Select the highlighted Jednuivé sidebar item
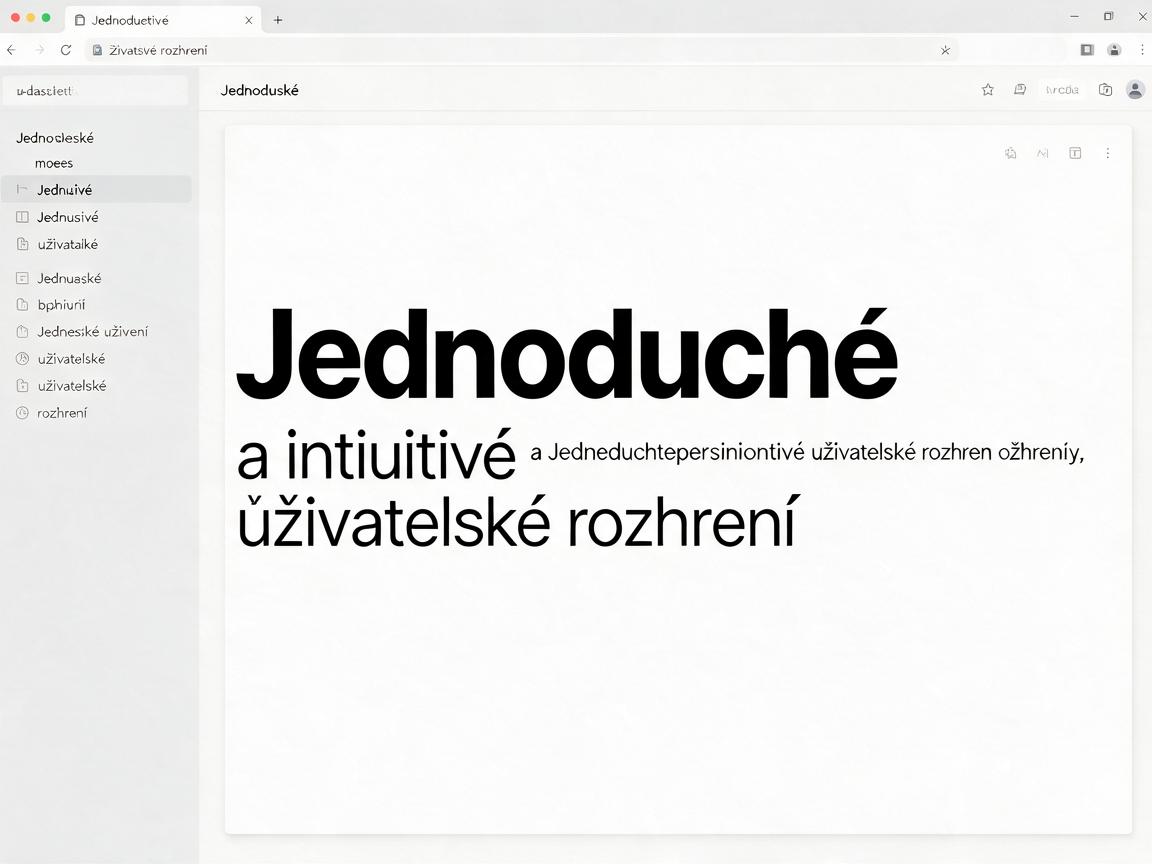Viewport: 1152px width, 864px height. (x=96, y=190)
